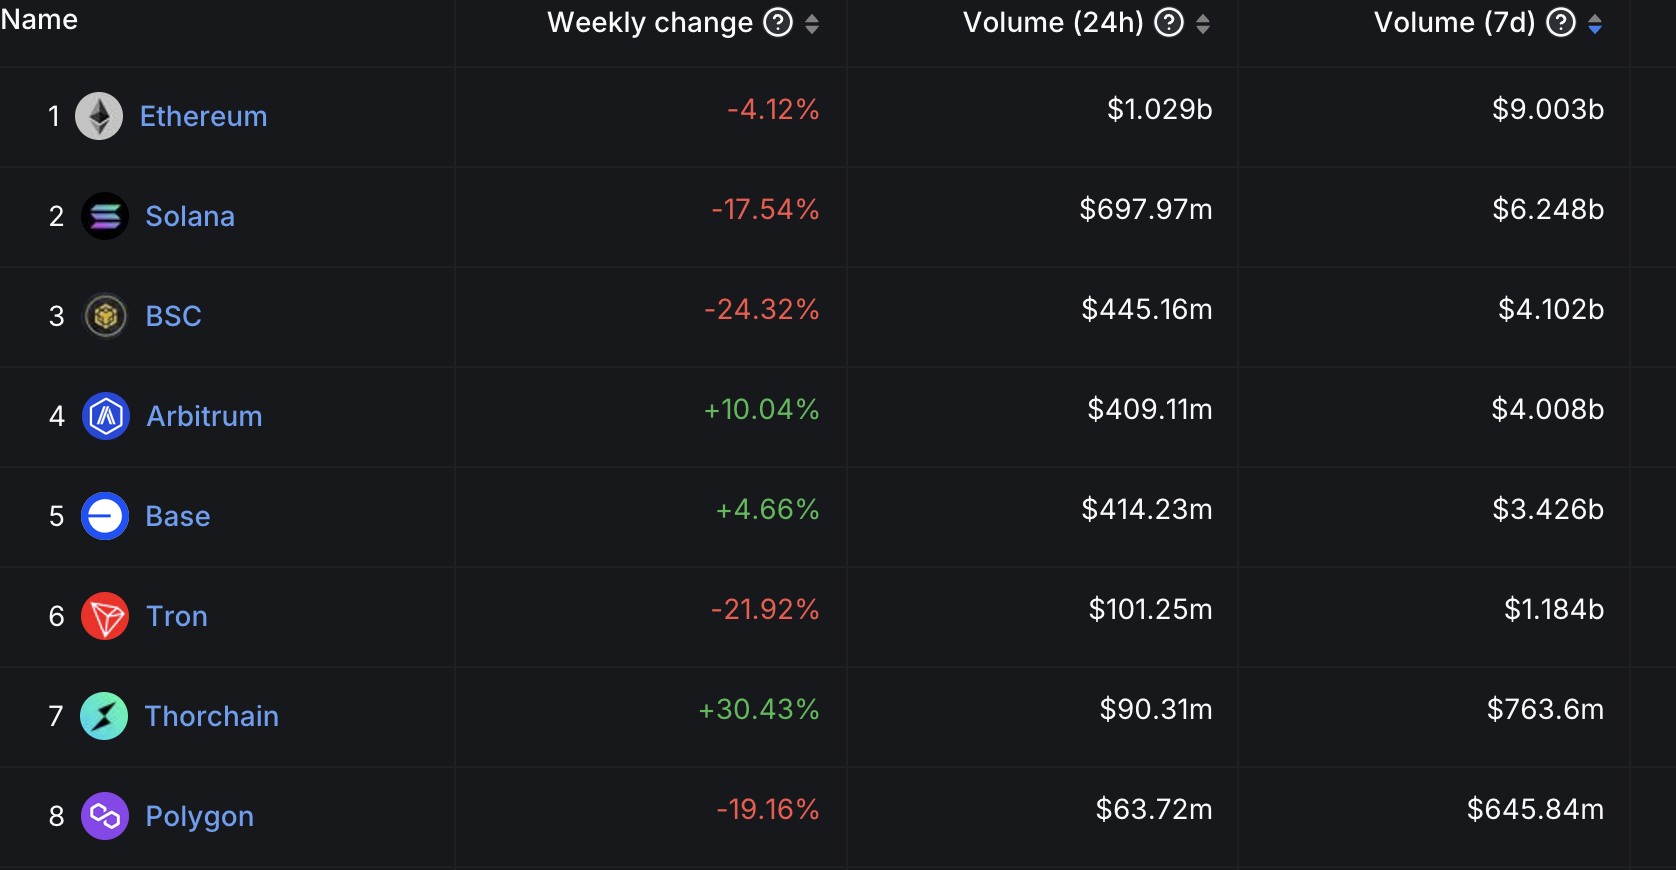Click the Base chain logo icon
Screen dimensions: 1676x870
coord(105,516)
